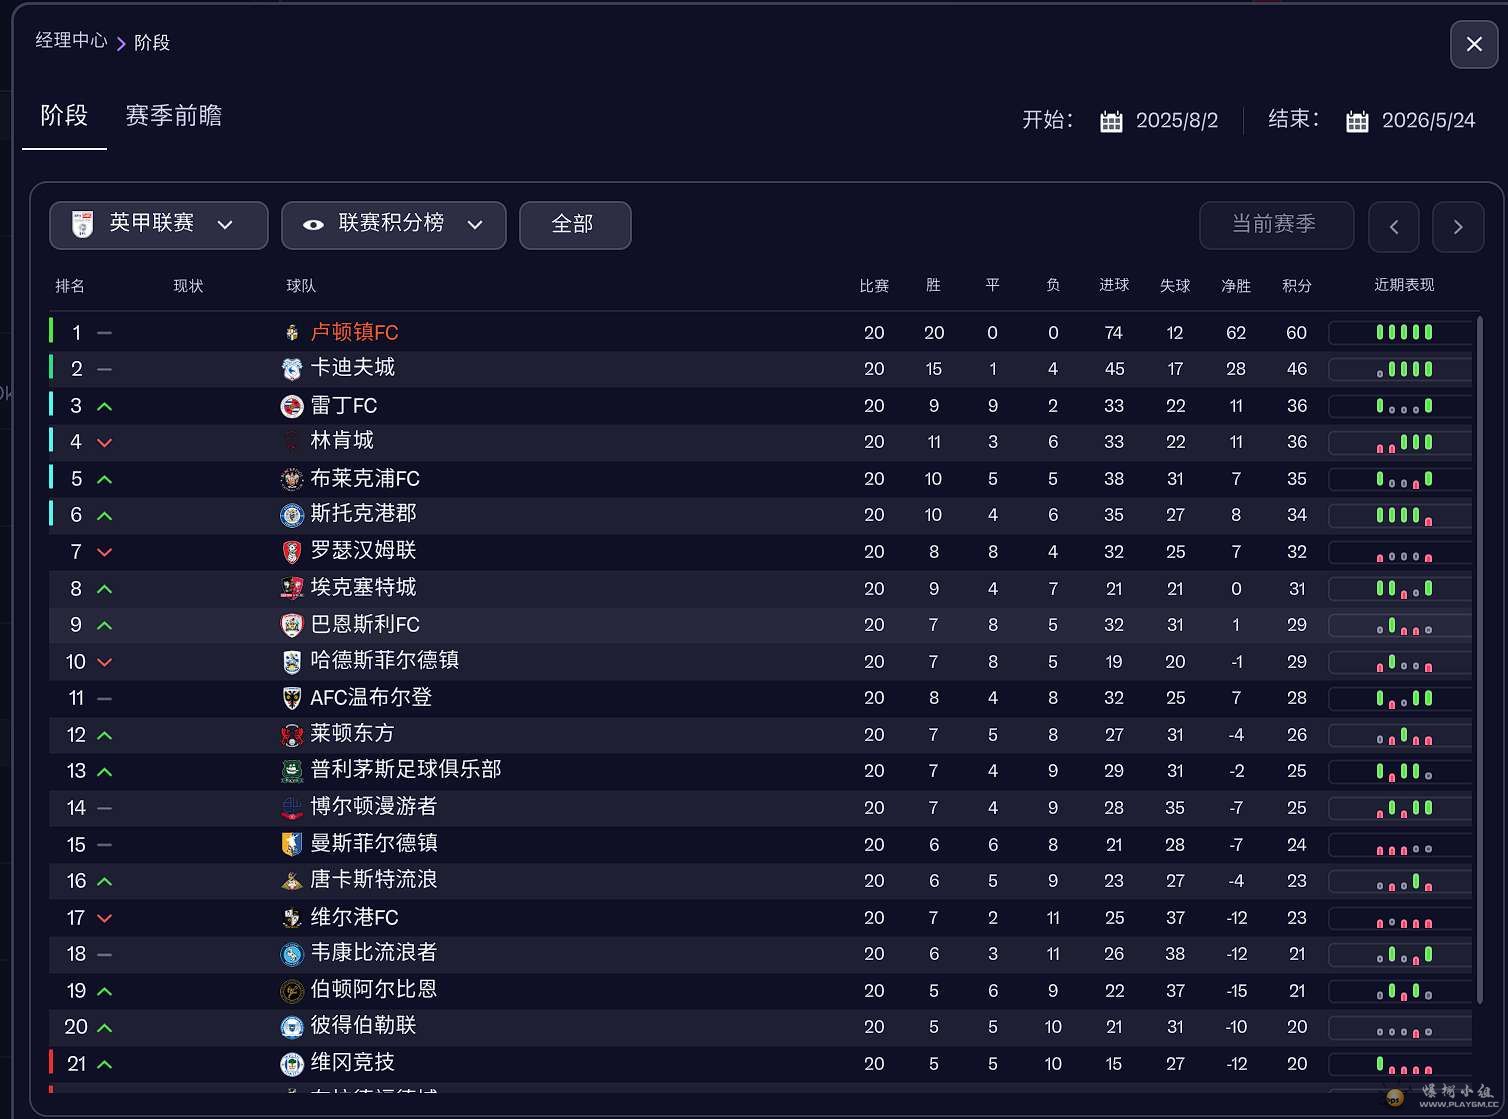This screenshot has height=1119, width=1508.
Task: Open 卢顿镇FC team link
Action: (354, 332)
